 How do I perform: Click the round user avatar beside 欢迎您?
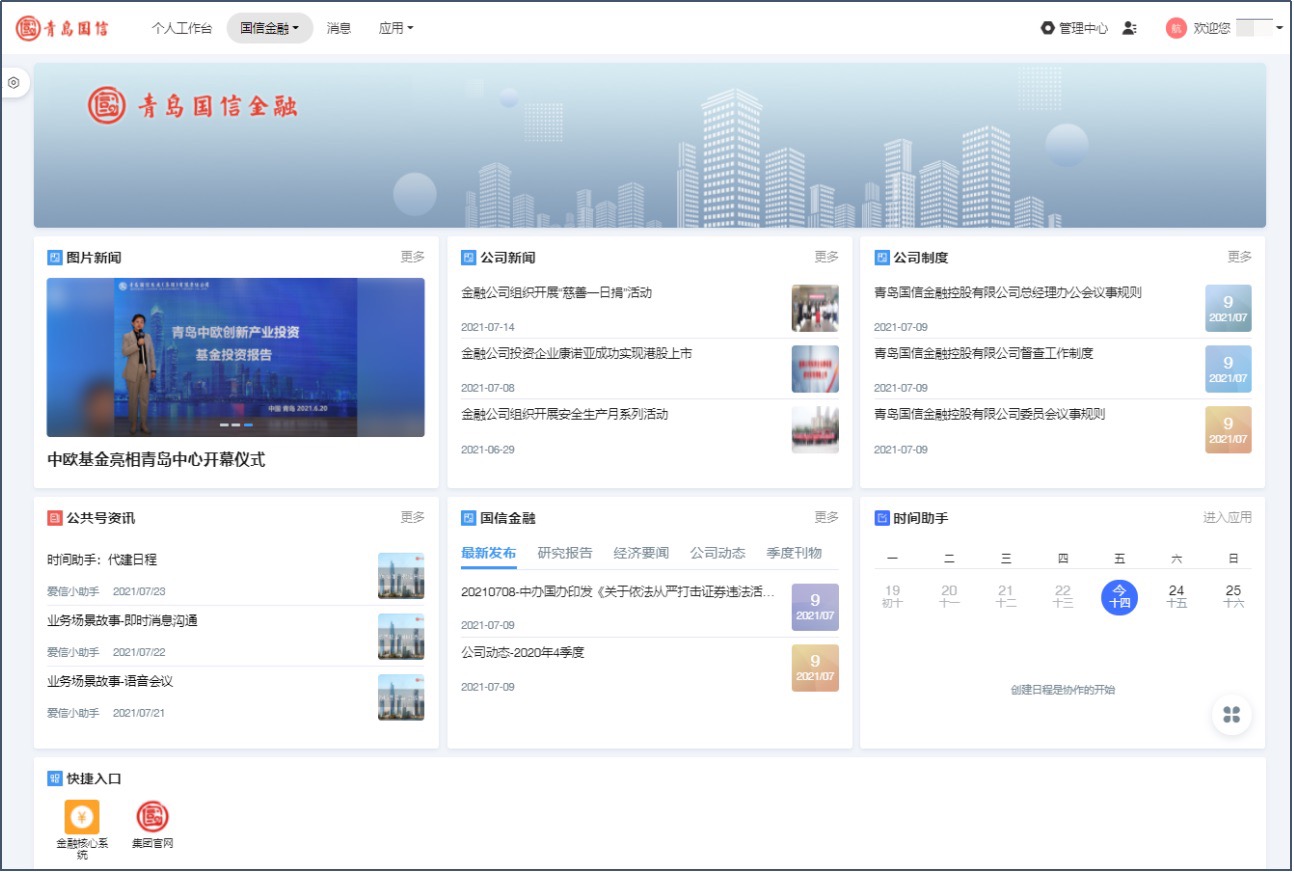tap(1176, 28)
